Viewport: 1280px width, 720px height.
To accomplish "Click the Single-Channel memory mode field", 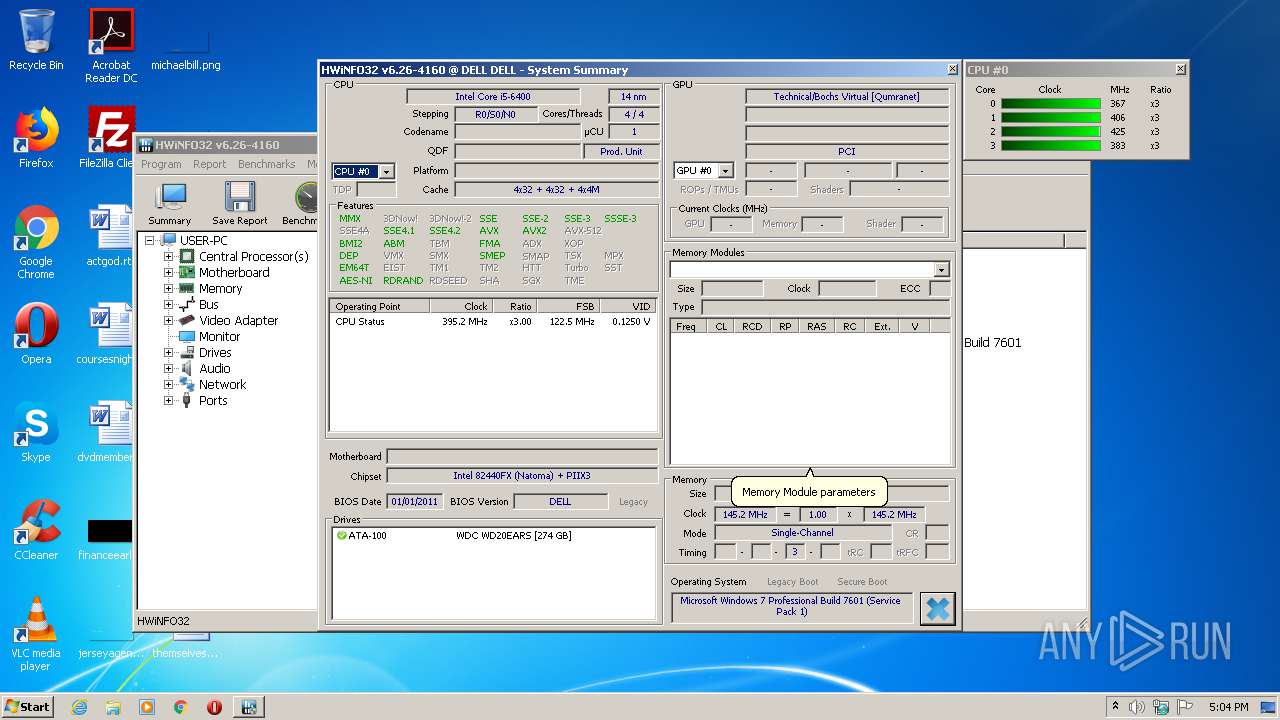I will [x=802, y=533].
